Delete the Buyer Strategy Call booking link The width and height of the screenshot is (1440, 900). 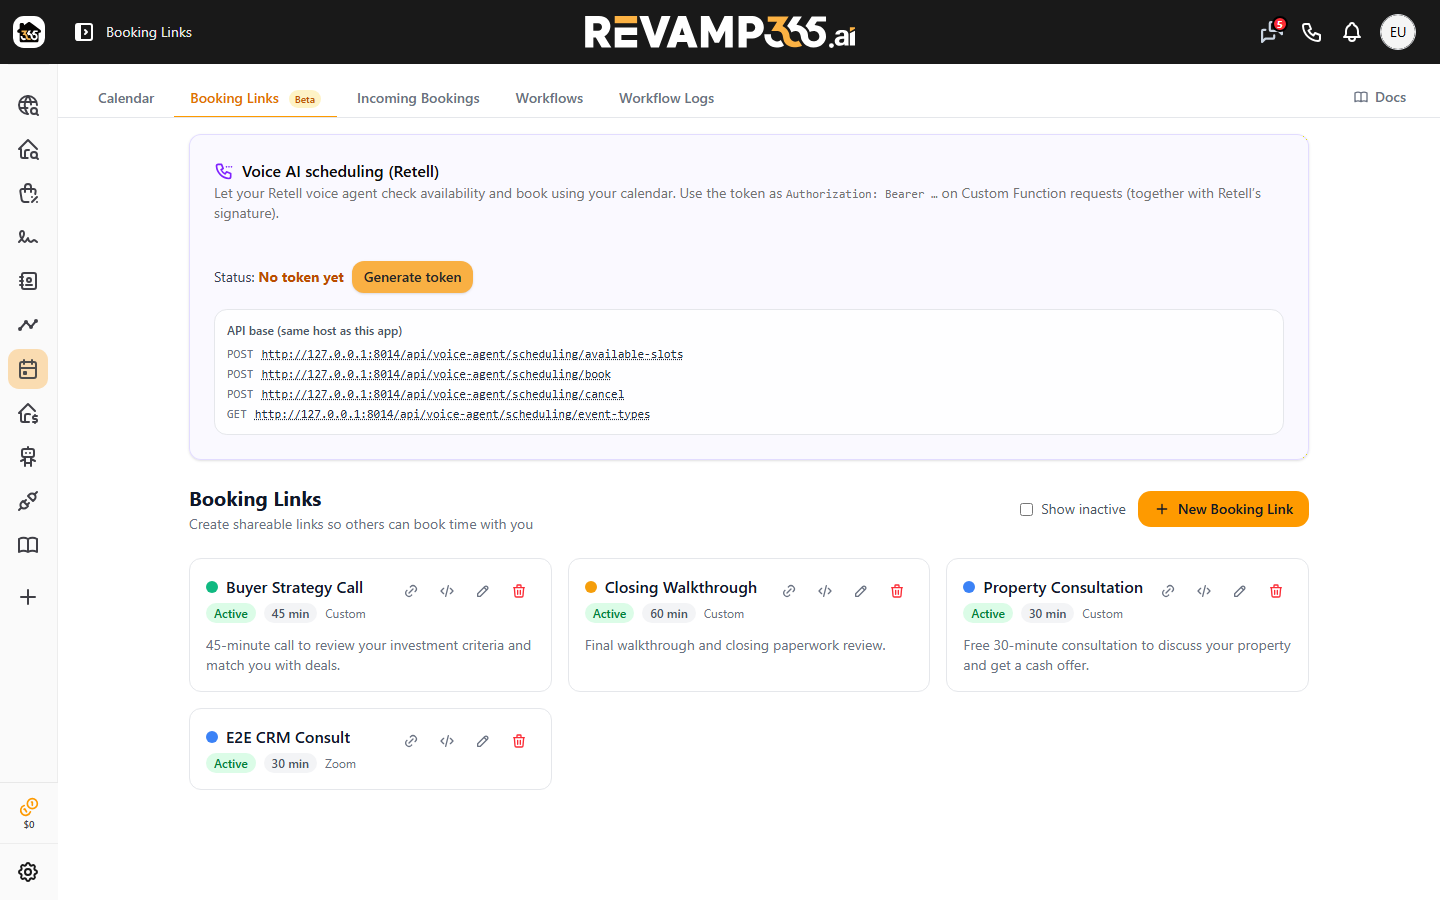[519, 591]
